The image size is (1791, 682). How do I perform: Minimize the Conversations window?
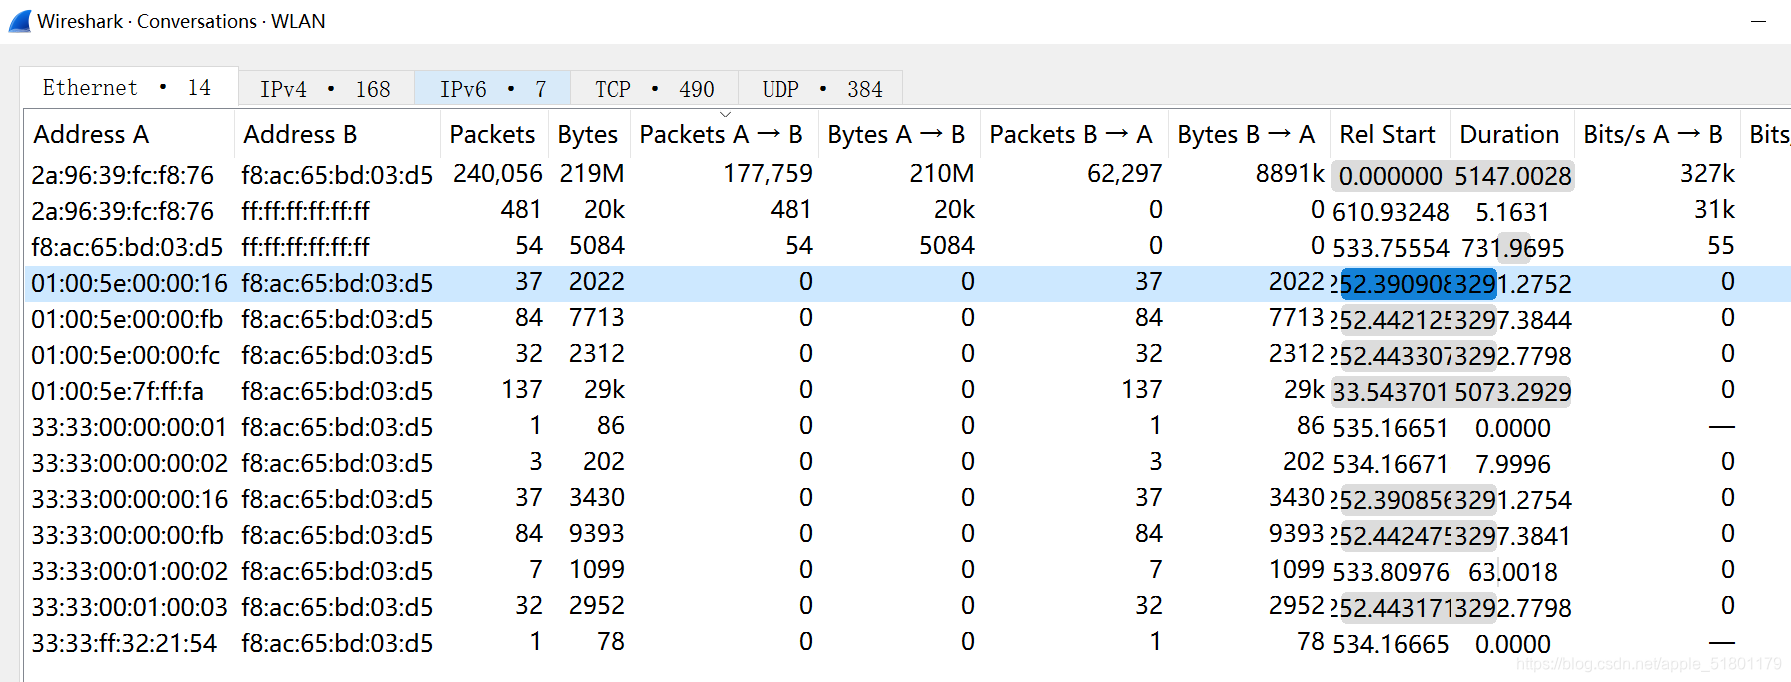(1758, 21)
